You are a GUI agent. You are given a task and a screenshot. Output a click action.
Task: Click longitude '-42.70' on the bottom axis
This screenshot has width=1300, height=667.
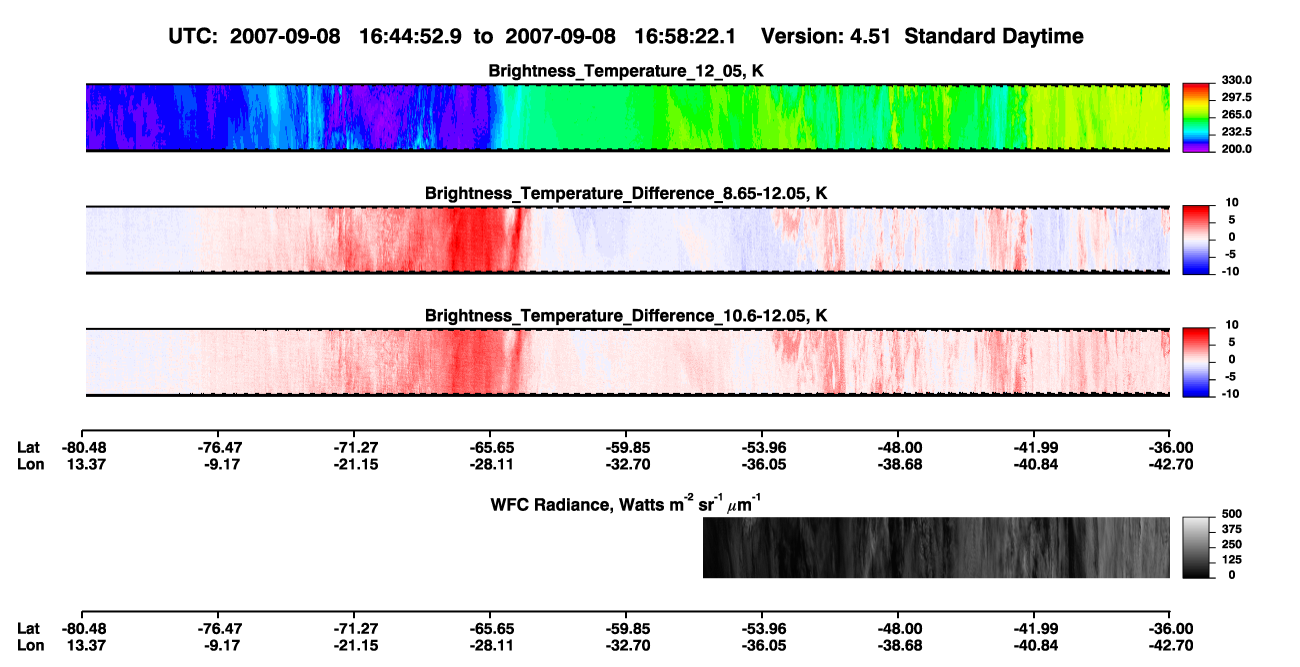[x=1170, y=644]
